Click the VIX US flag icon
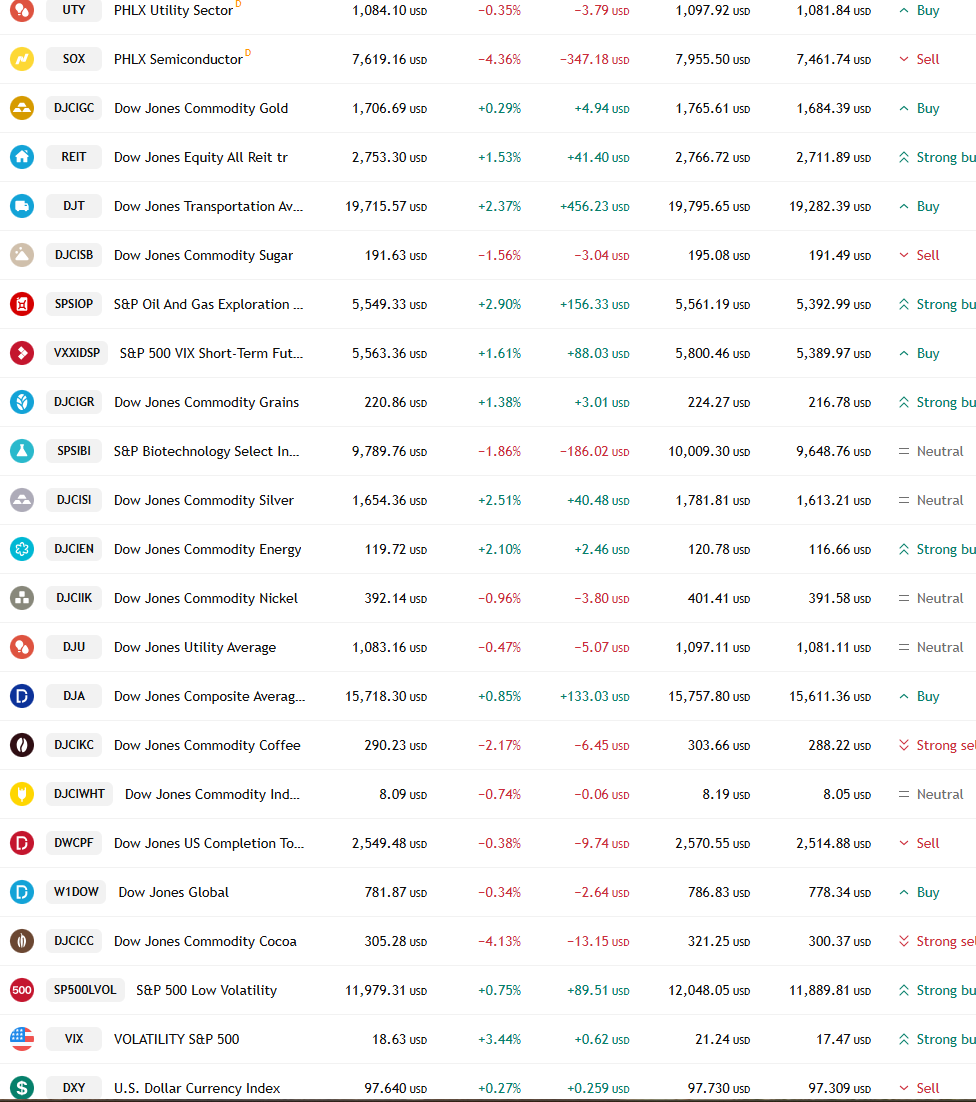 (x=22, y=1039)
